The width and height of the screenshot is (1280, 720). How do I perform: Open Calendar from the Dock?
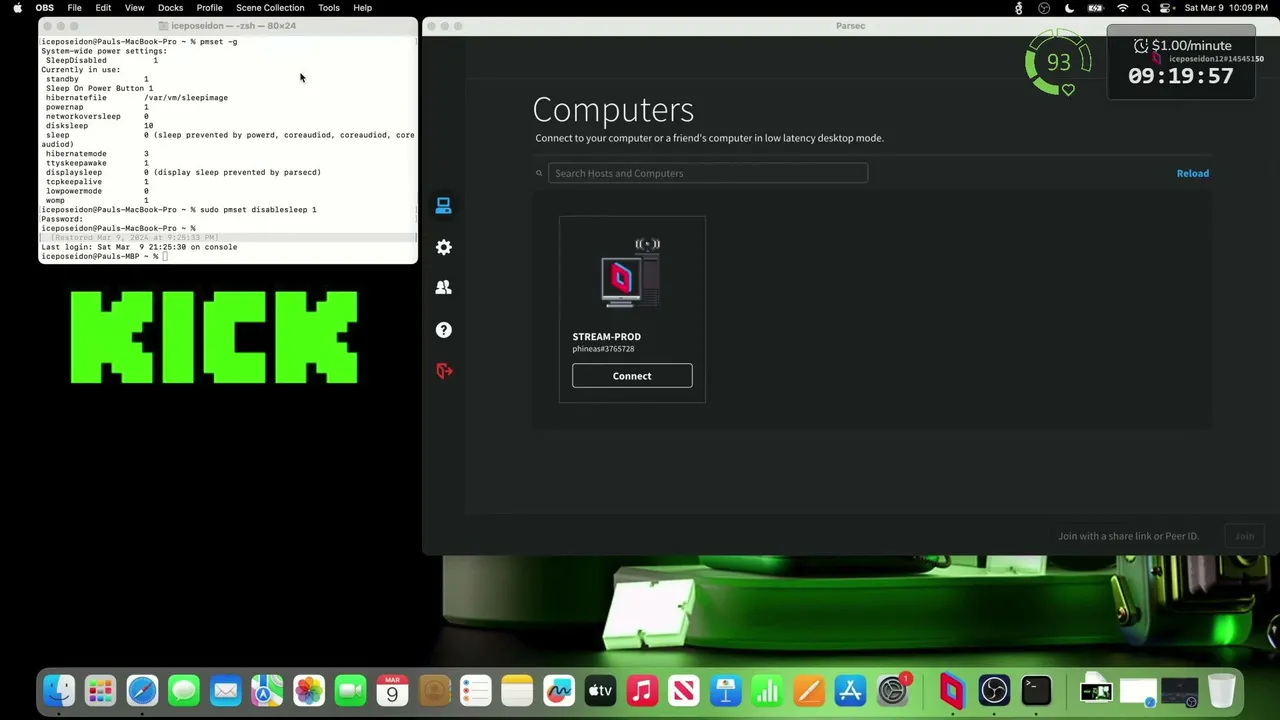pos(392,691)
